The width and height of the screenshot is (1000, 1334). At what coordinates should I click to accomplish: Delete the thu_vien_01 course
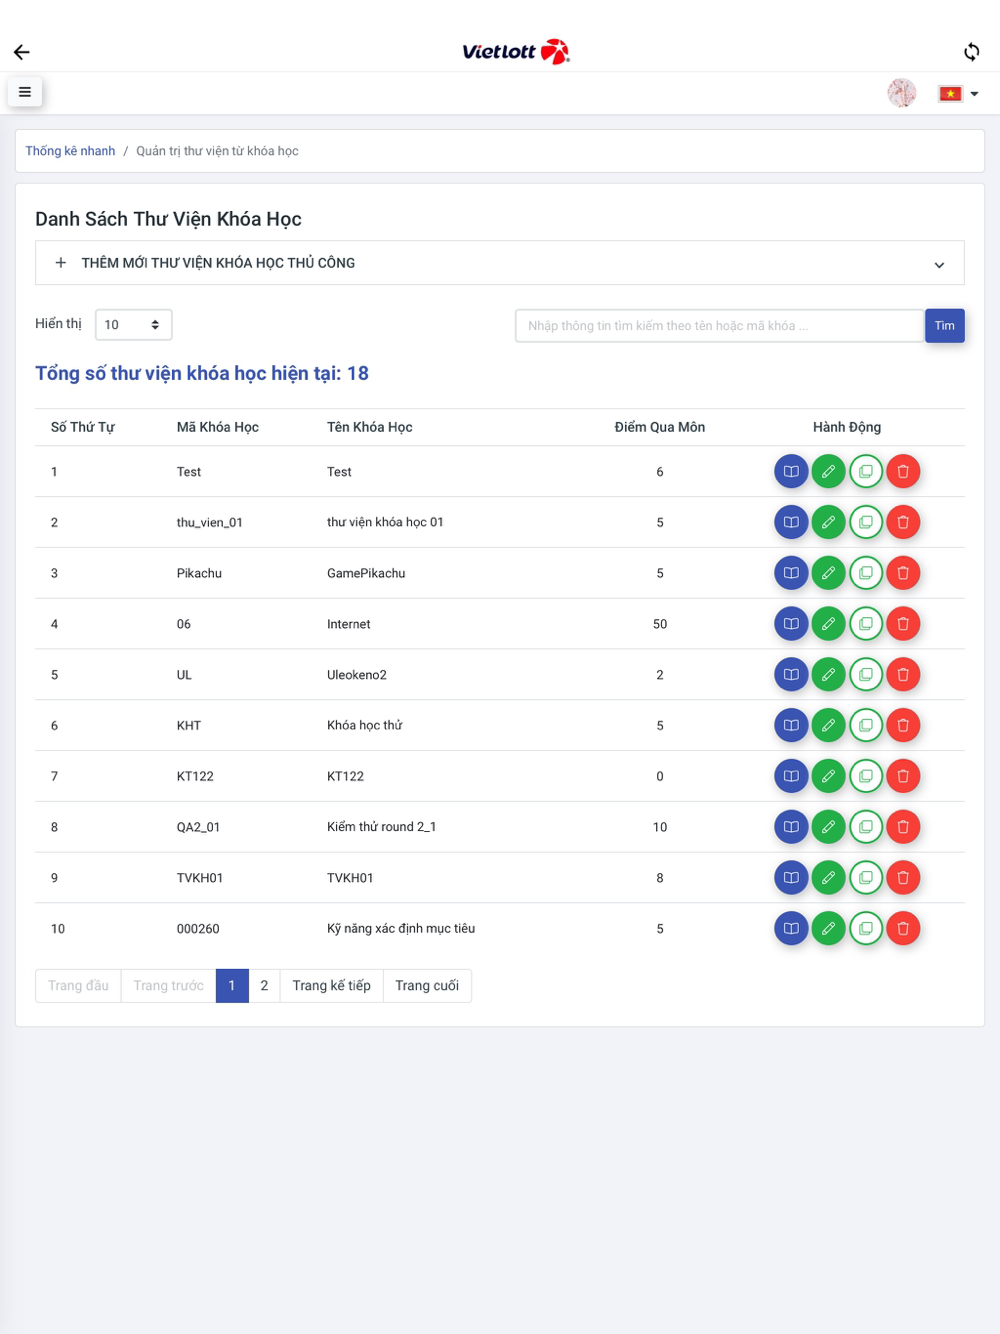point(903,522)
